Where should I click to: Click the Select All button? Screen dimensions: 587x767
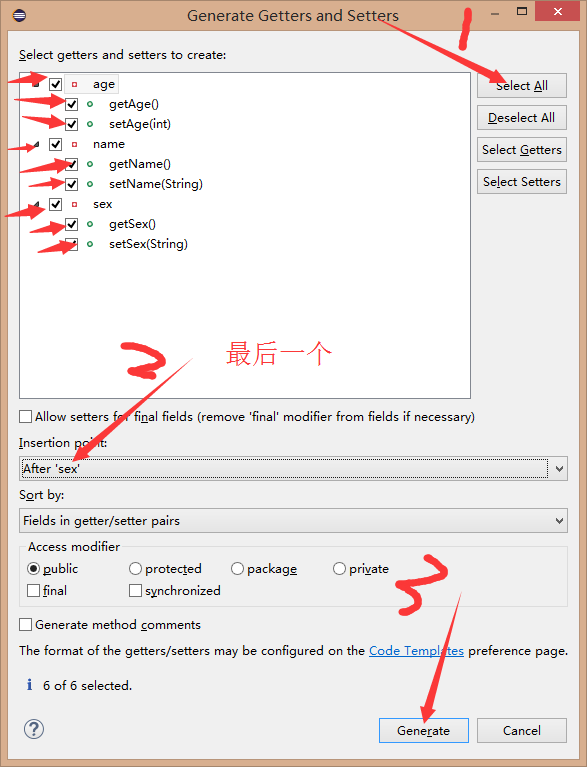(522, 86)
